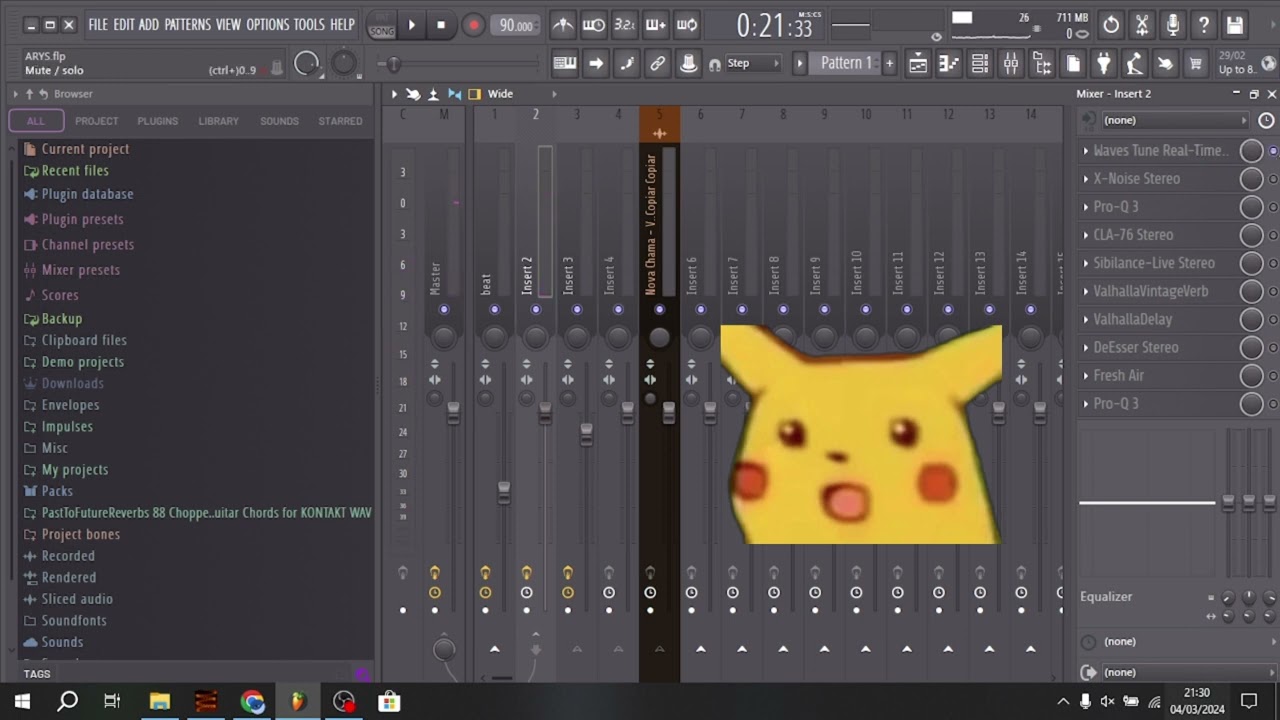Toggle the main snap magnet icon
This screenshot has width=1280, height=720.
(x=714, y=64)
